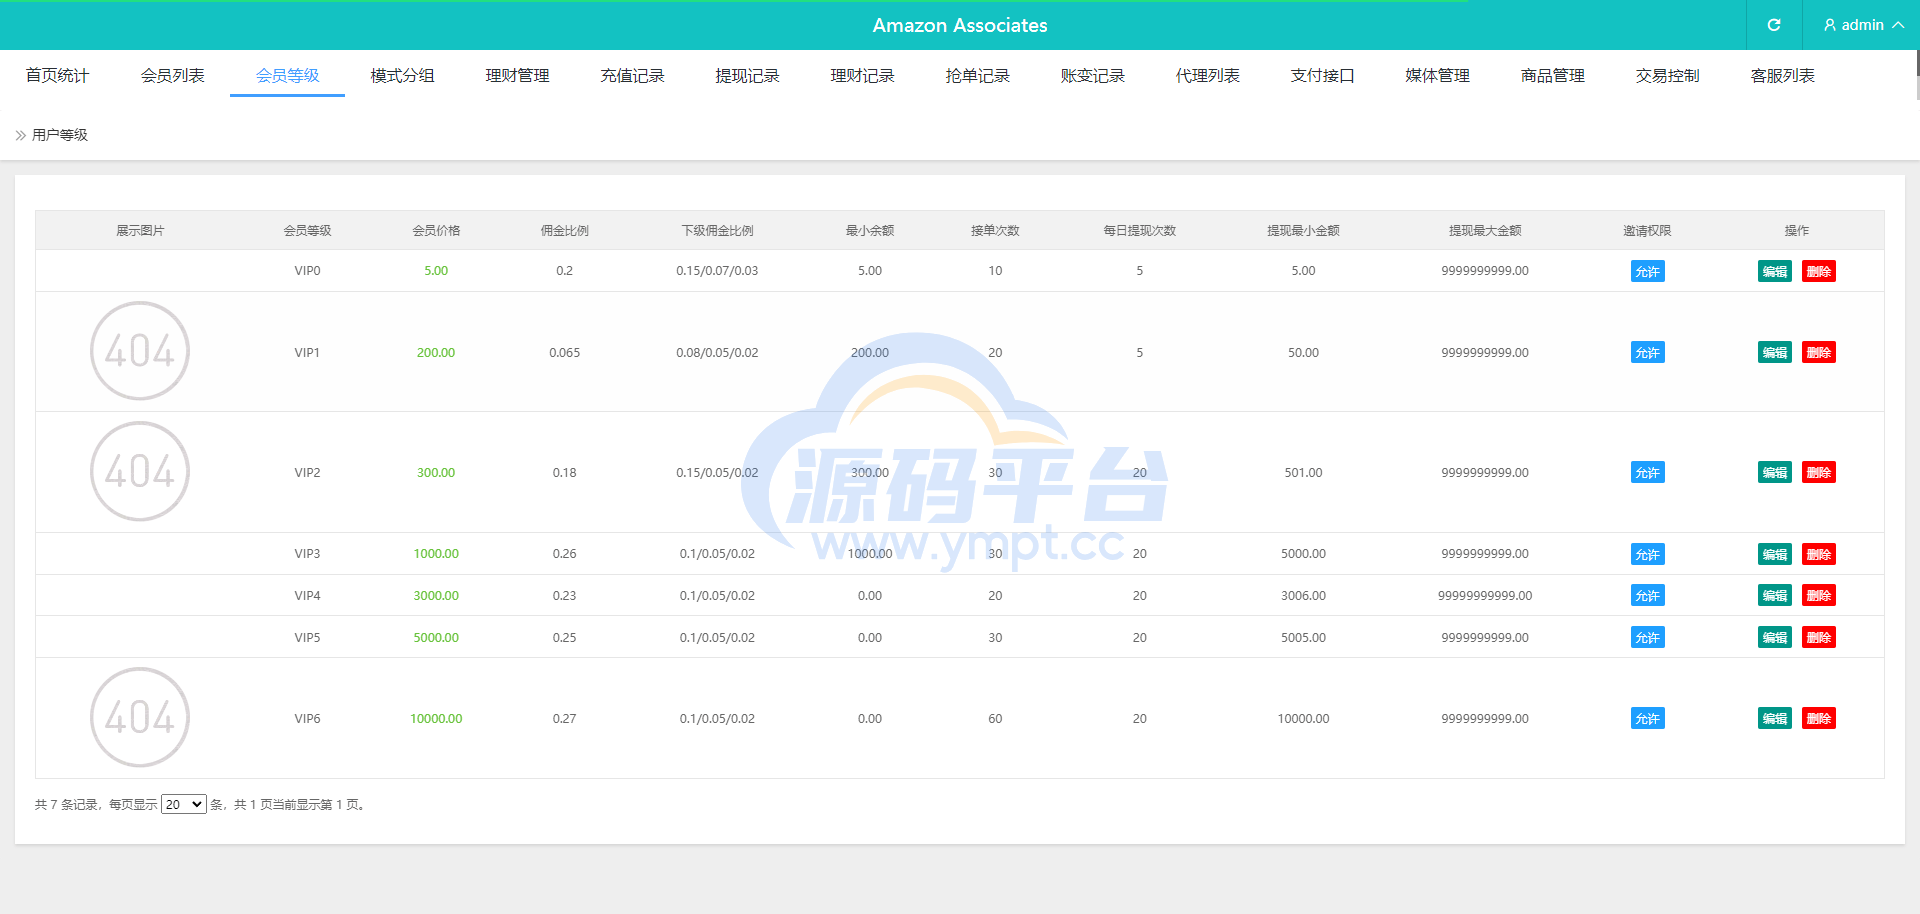Click the 接单次数 column header
This screenshot has width=1920, height=914.
[x=995, y=231]
